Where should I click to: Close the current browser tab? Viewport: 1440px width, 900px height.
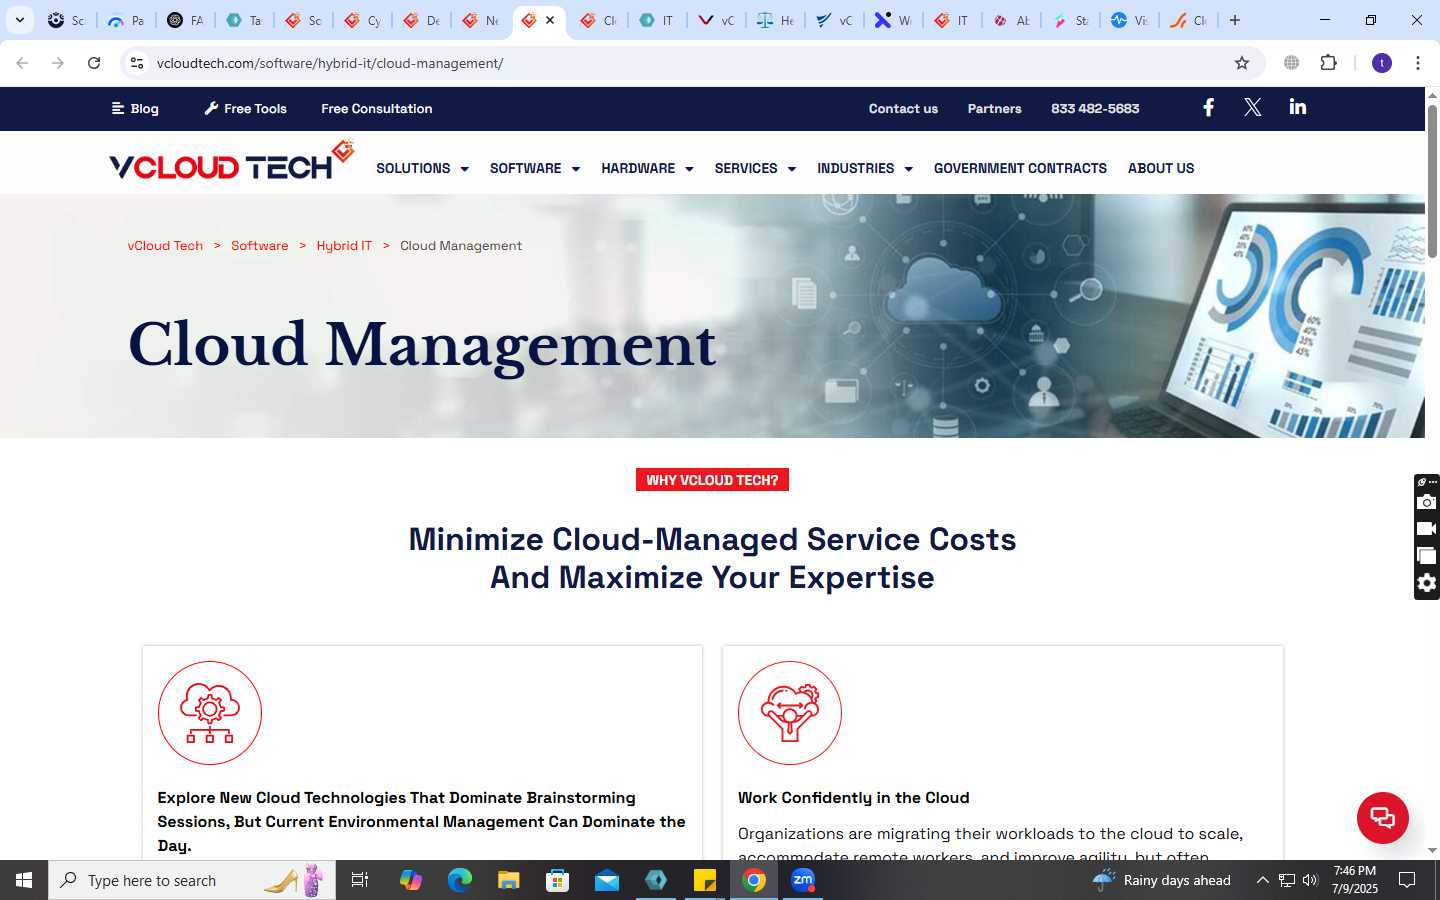[550, 20]
